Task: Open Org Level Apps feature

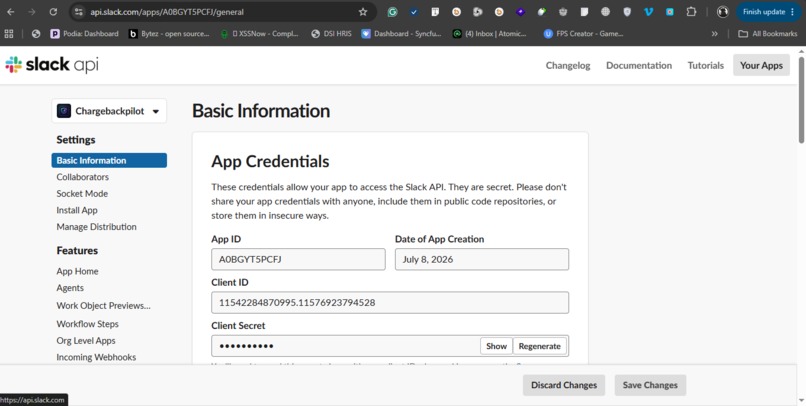Action: point(86,341)
